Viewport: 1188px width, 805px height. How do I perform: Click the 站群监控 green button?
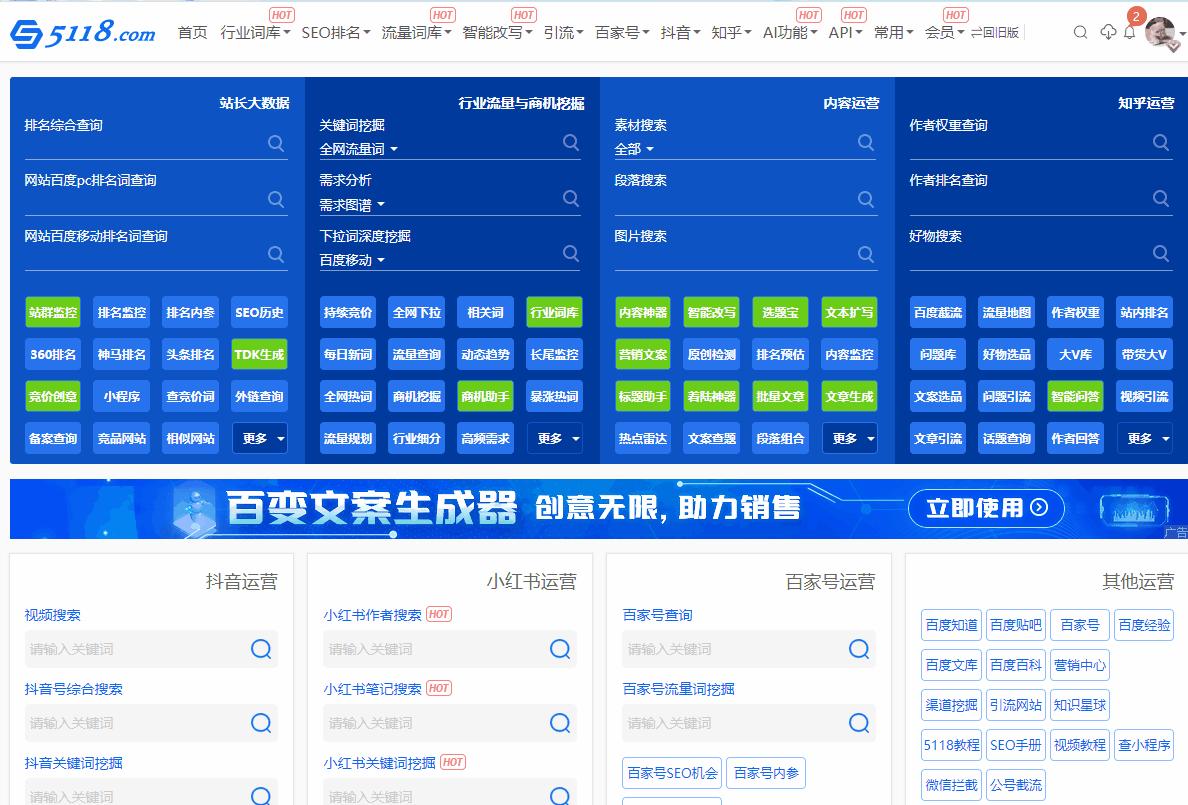pos(53,312)
